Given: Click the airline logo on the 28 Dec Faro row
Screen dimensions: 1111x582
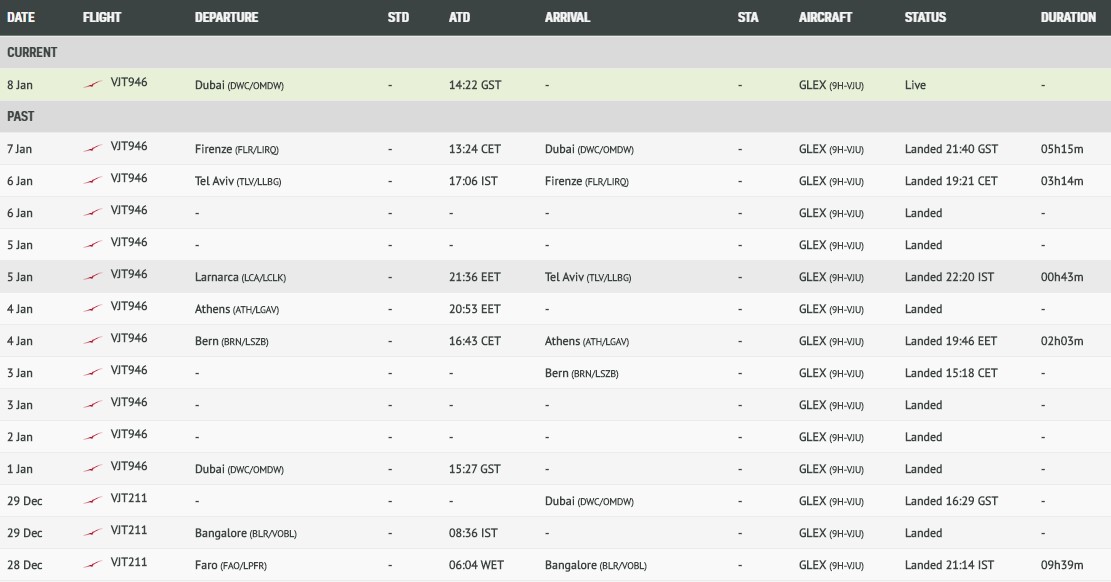Looking at the screenshot, I should coord(92,564).
